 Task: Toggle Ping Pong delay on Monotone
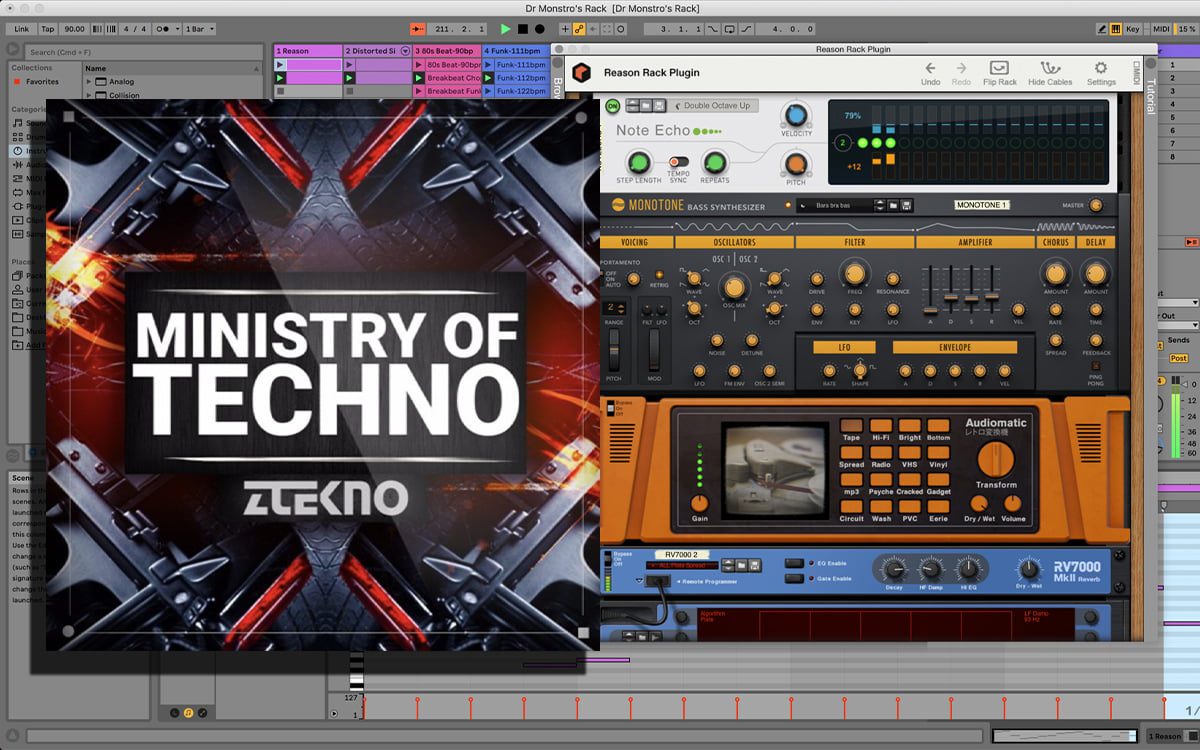[1095, 365]
